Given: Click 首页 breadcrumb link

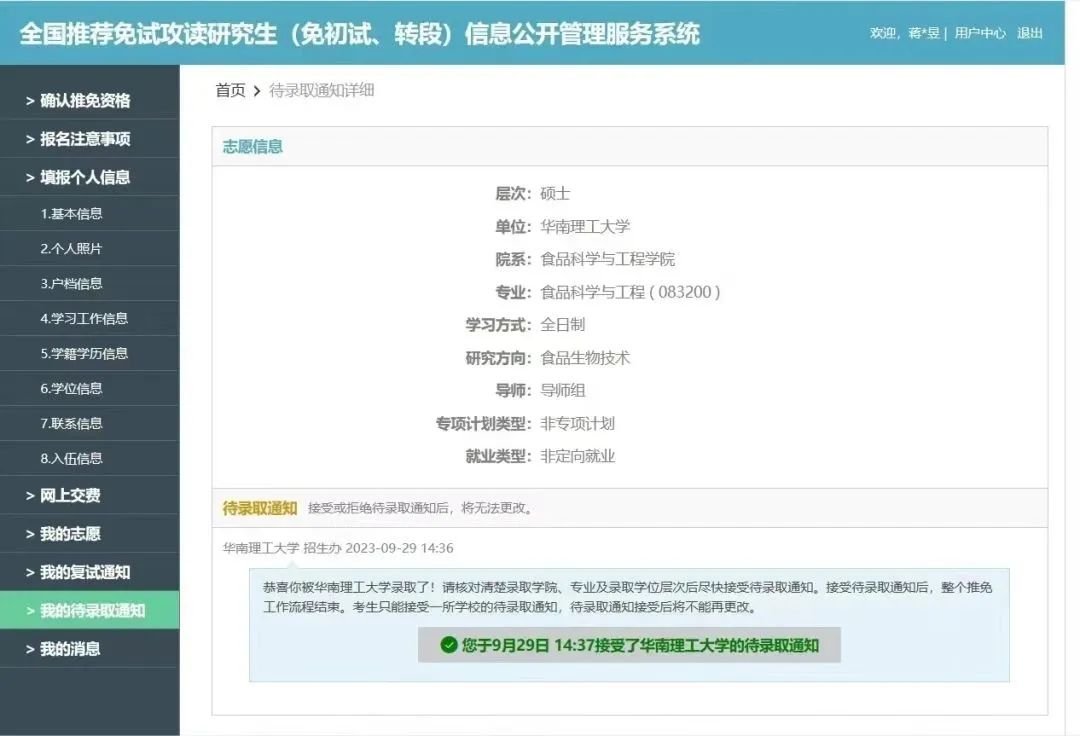Looking at the screenshot, I should [x=230, y=91].
